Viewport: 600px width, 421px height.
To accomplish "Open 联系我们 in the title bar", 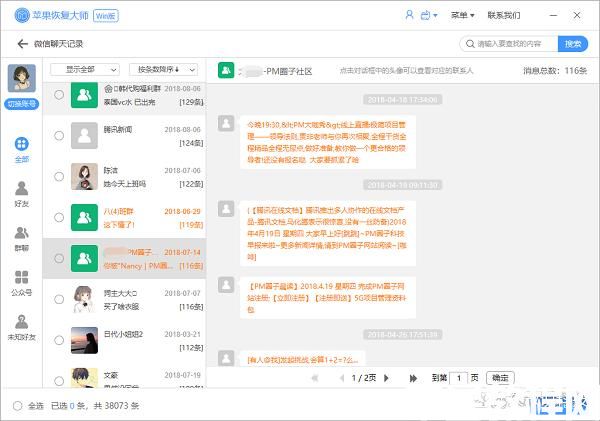I will (x=504, y=15).
